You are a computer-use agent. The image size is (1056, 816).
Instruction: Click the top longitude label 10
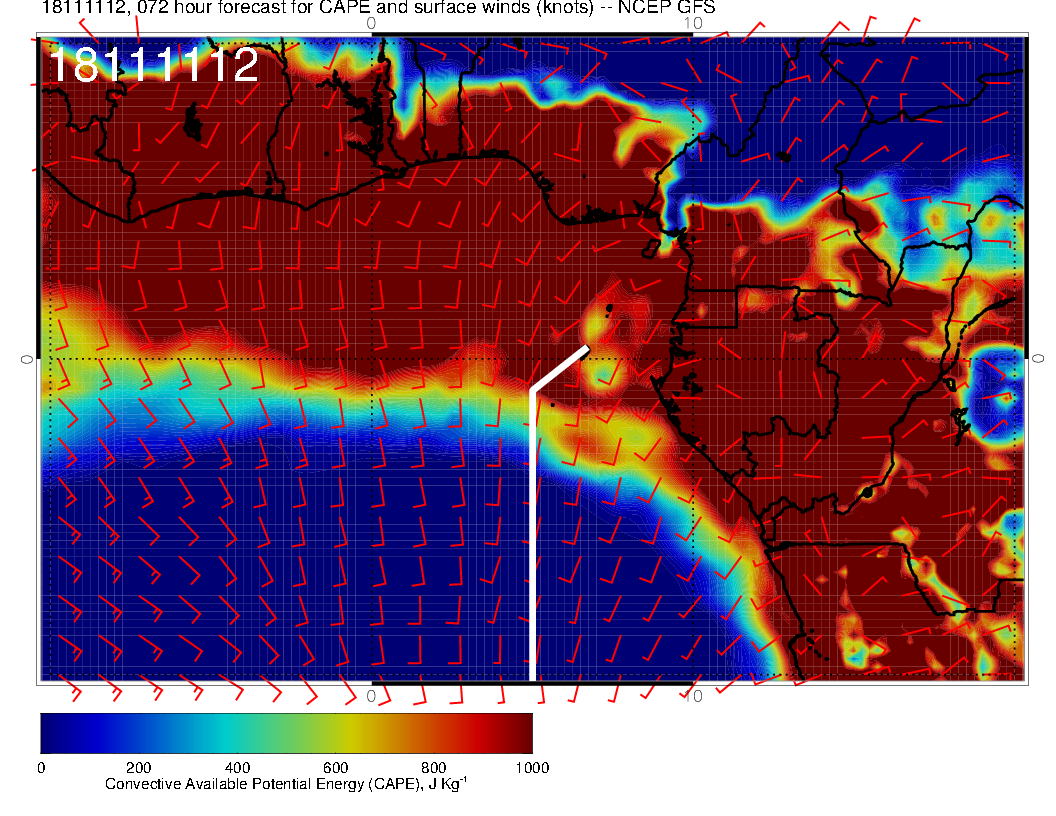(693, 23)
